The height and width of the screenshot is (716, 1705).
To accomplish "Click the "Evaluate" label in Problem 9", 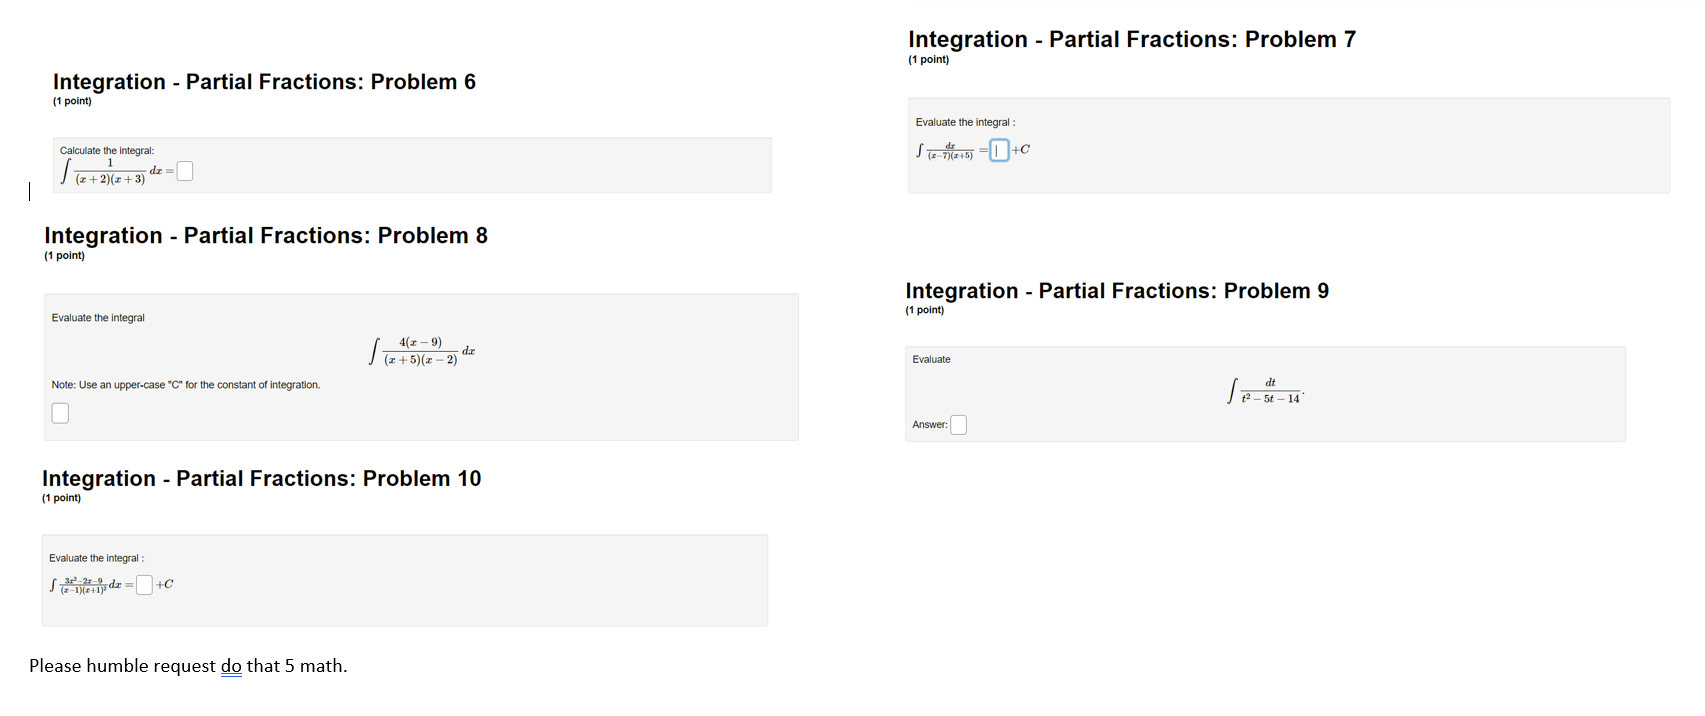I will [x=931, y=359].
